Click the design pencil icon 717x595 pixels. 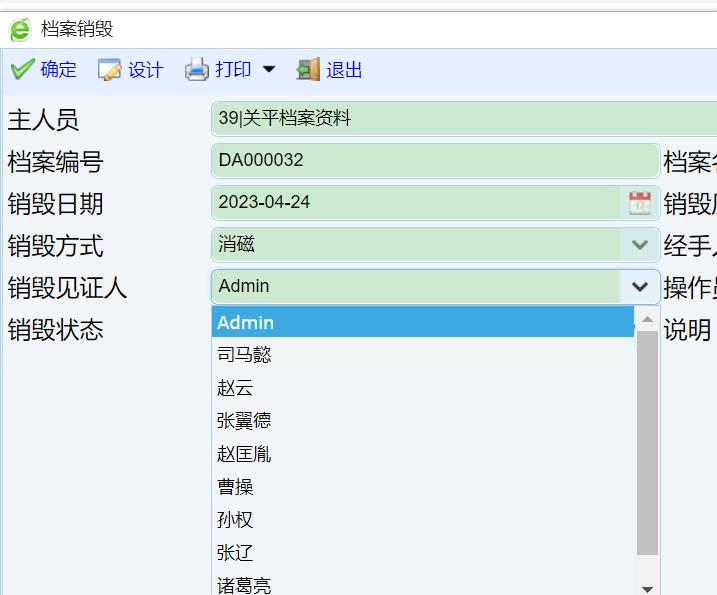pyautogui.click(x=109, y=70)
